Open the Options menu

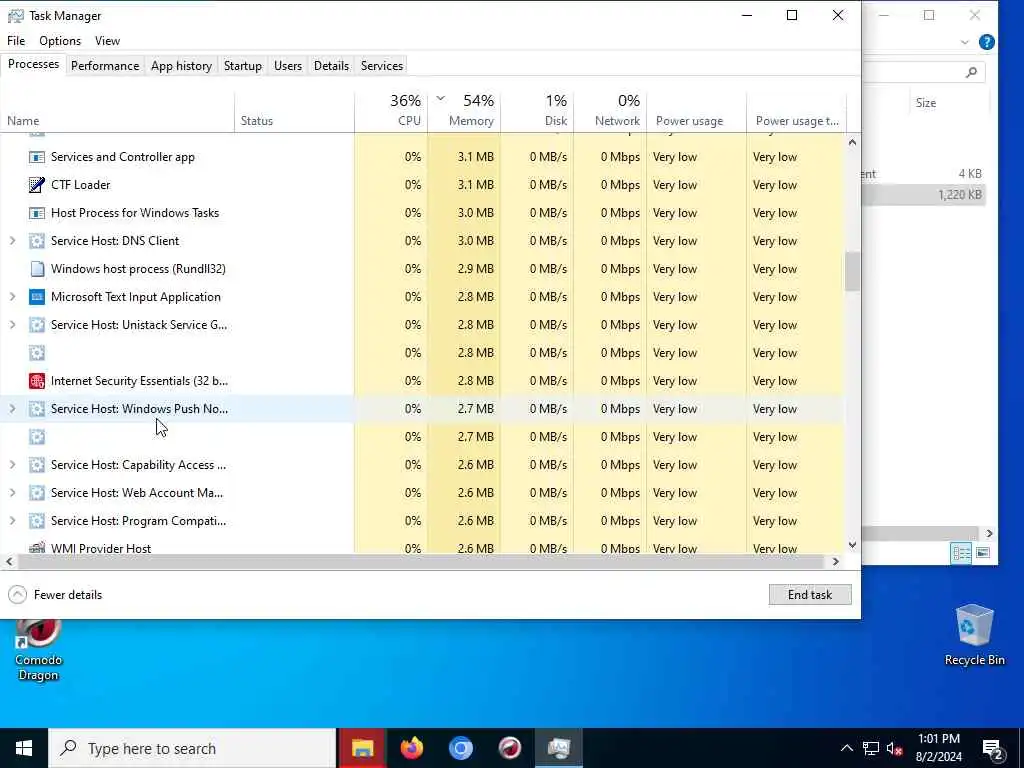pyautogui.click(x=60, y=40)
